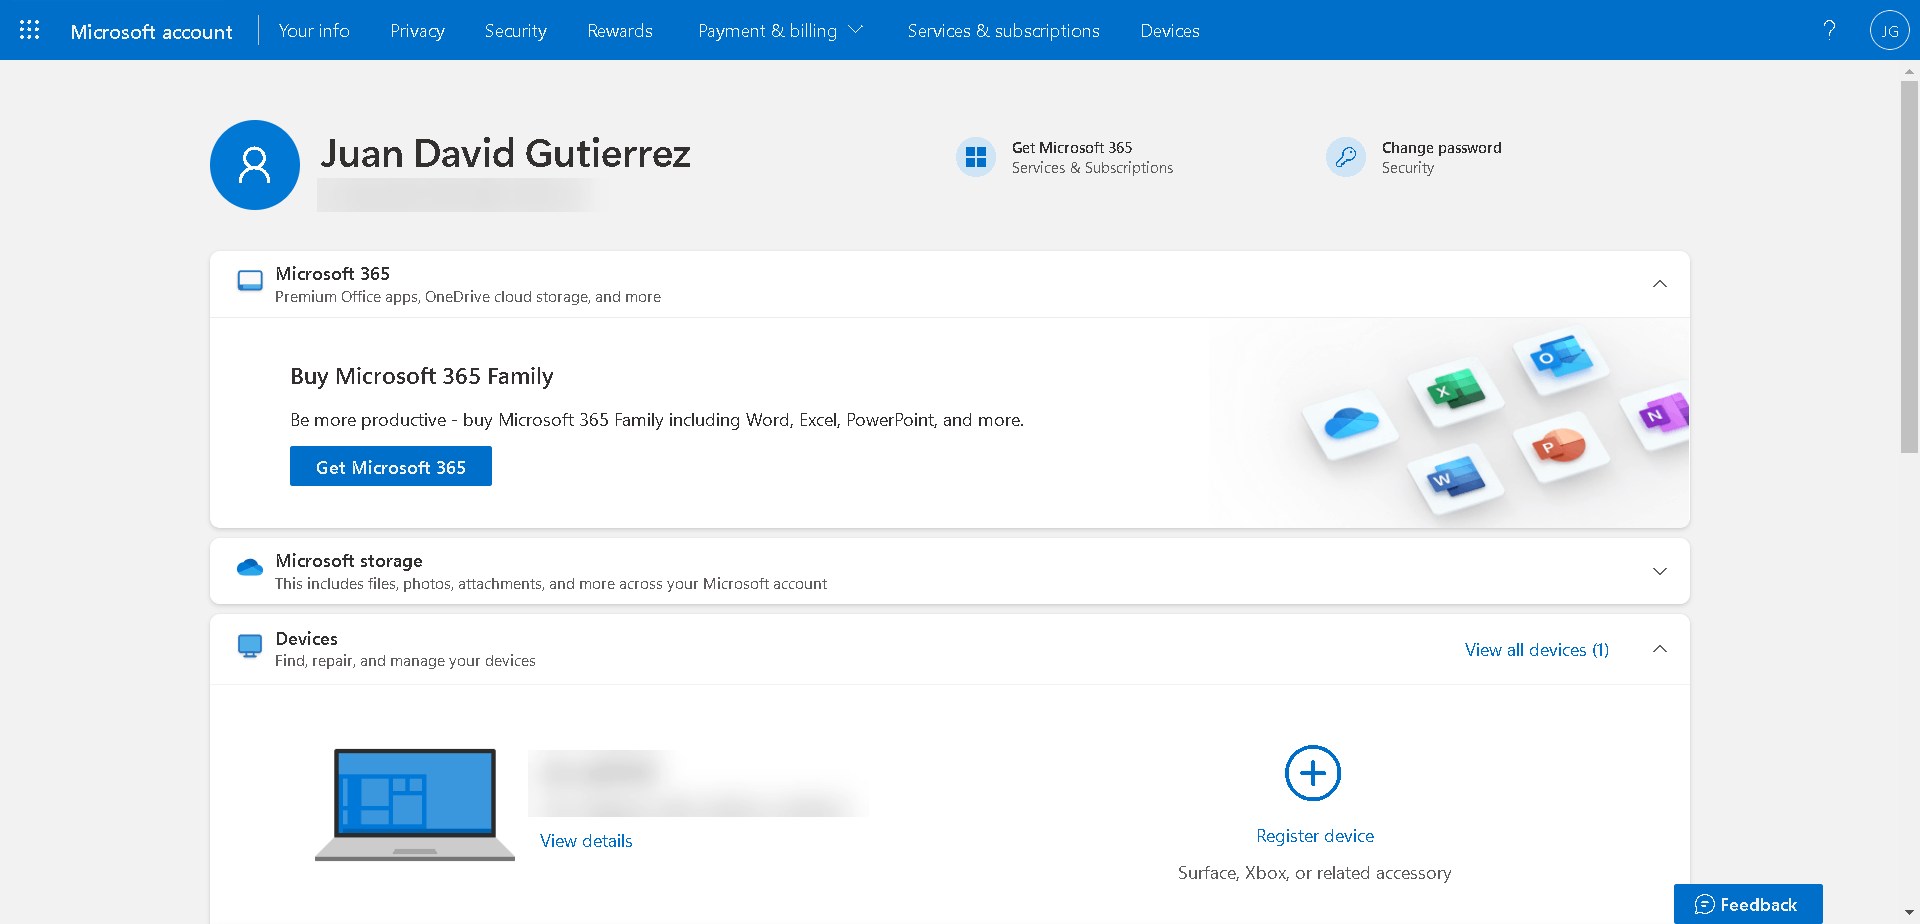
Task: Click the Get Microsoft 365 button
Action: click(x=391, y=466)
